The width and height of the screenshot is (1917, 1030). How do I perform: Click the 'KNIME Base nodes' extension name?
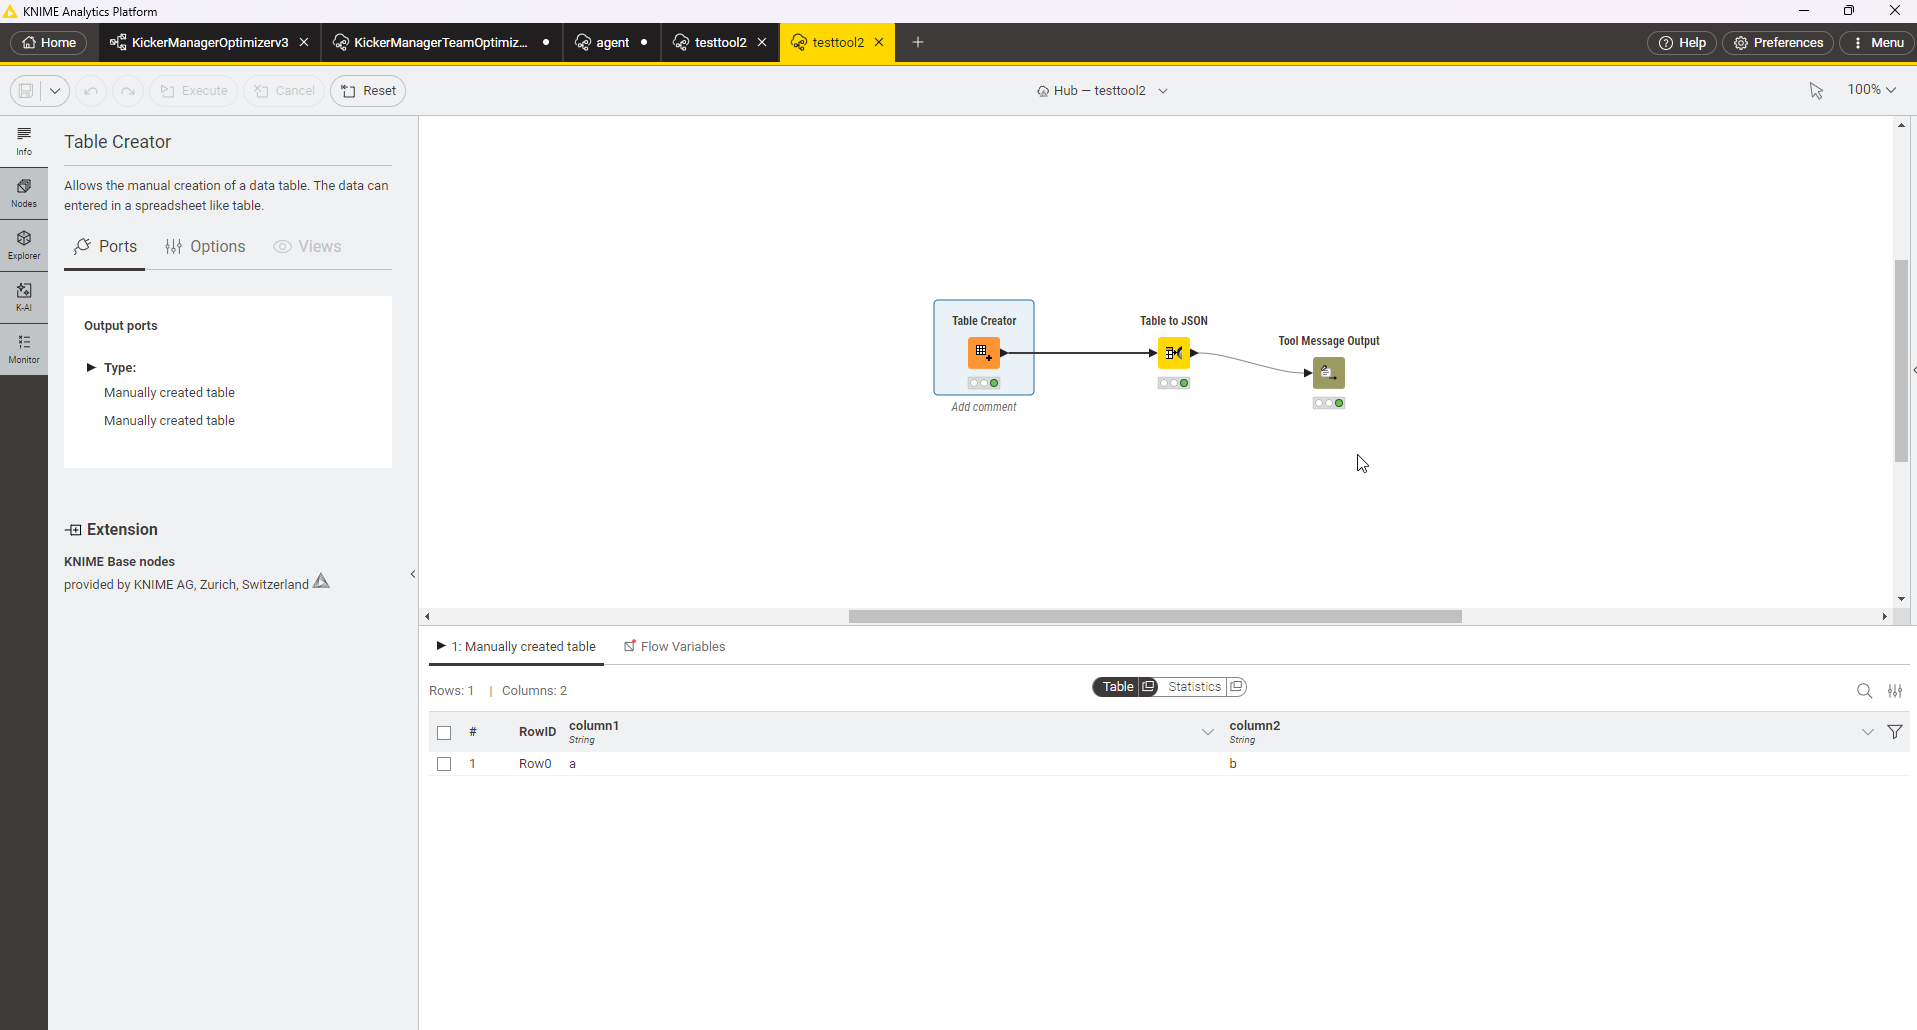point(119,562)
